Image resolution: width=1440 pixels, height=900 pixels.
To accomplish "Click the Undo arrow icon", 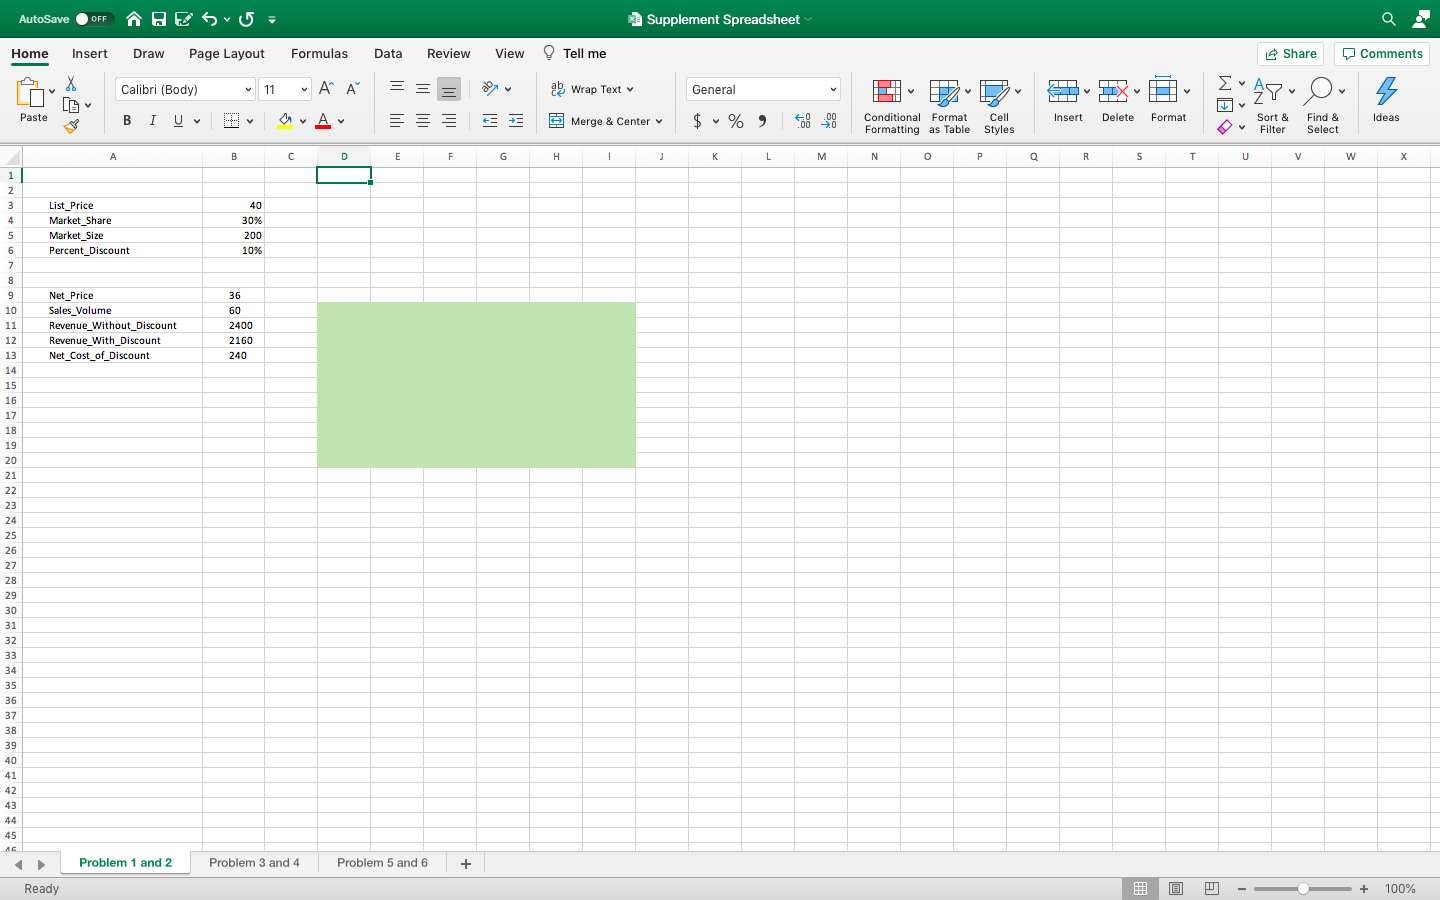I will (x=210, y=18).
